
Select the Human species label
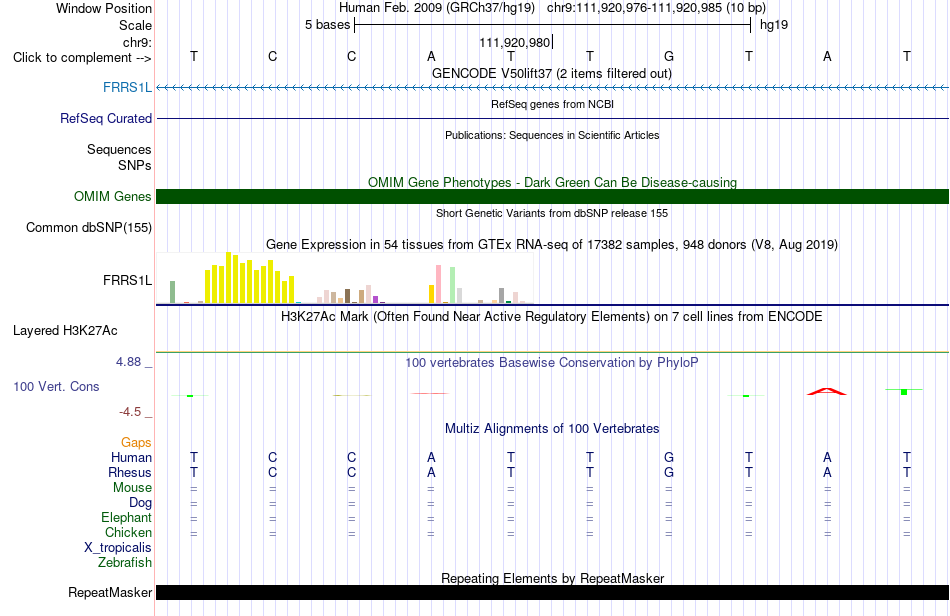131,457
